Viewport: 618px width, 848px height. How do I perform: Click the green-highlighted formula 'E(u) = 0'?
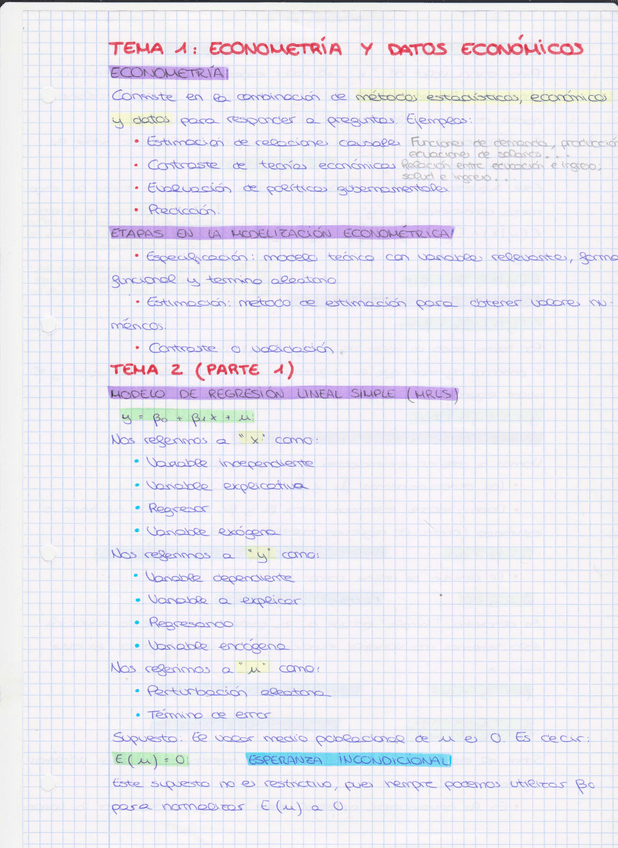point(150,760)
